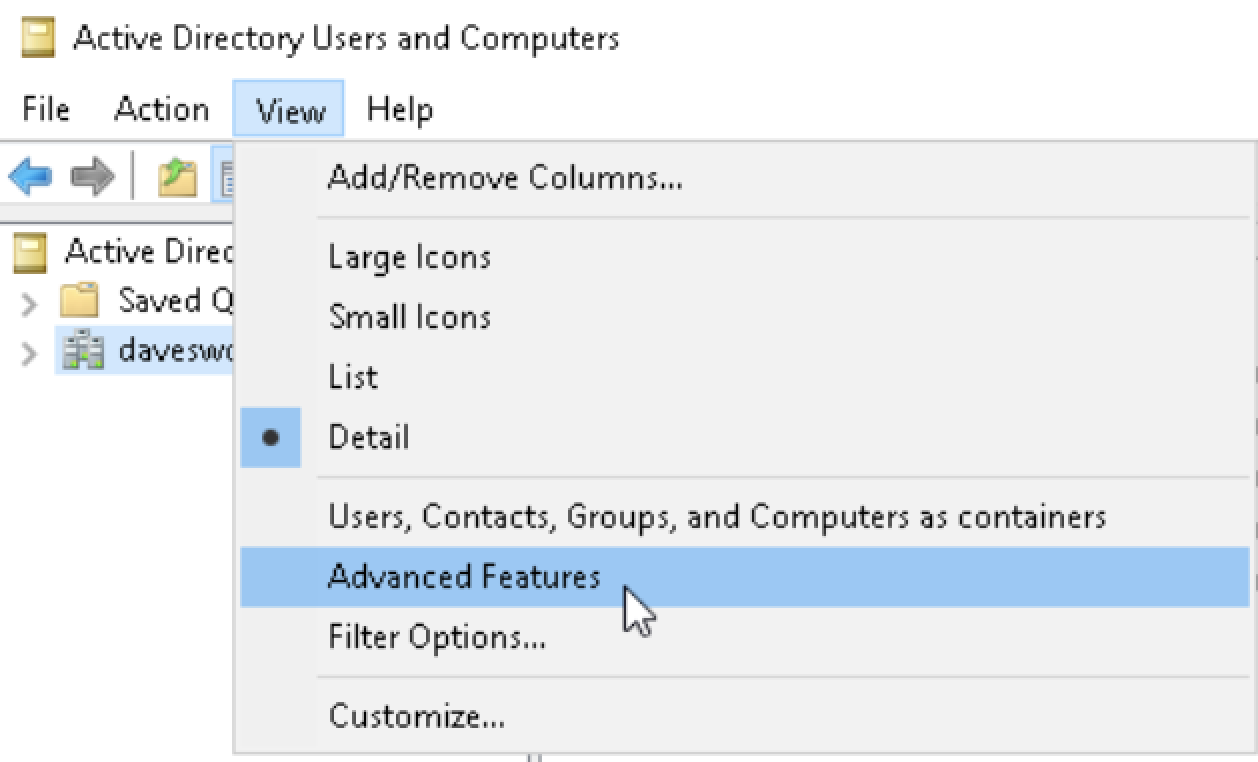Open the Help menu

point(399,109)
